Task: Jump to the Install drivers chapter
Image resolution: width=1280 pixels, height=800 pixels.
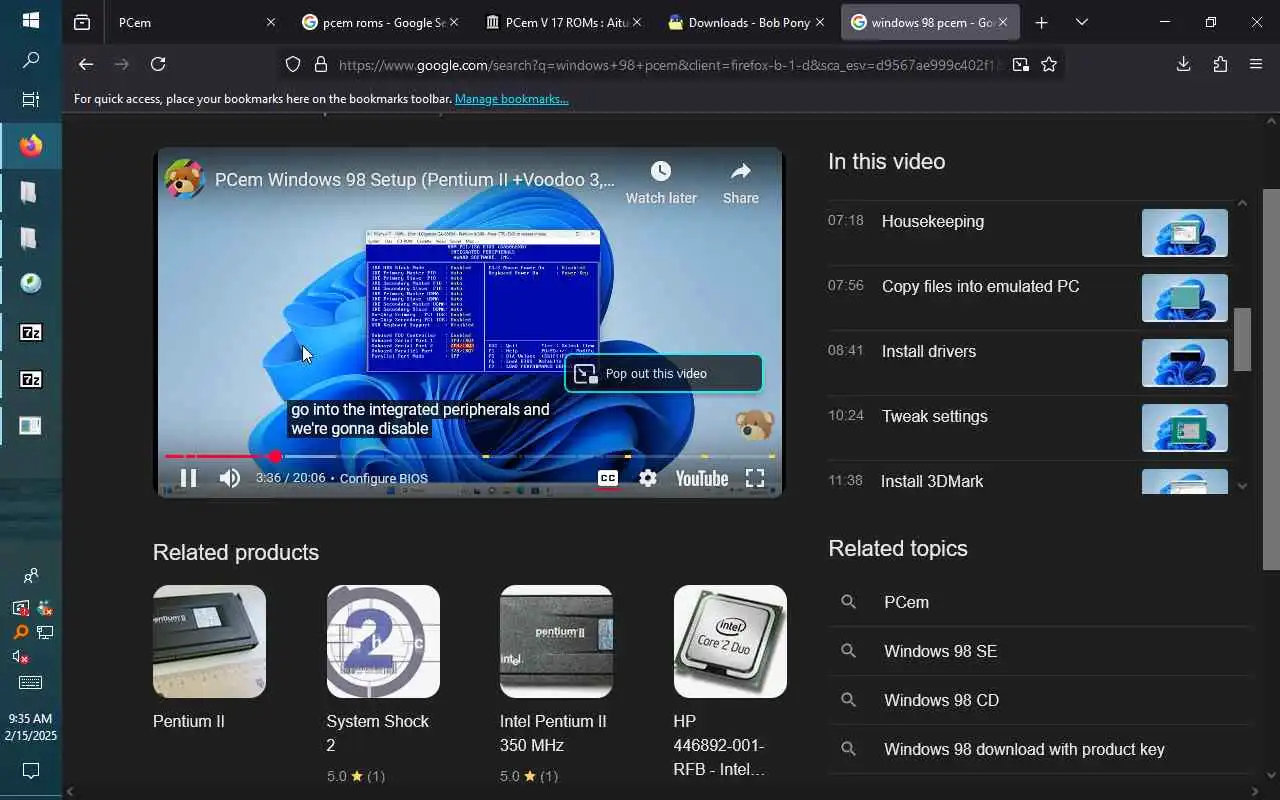Action: point(1027,362)
